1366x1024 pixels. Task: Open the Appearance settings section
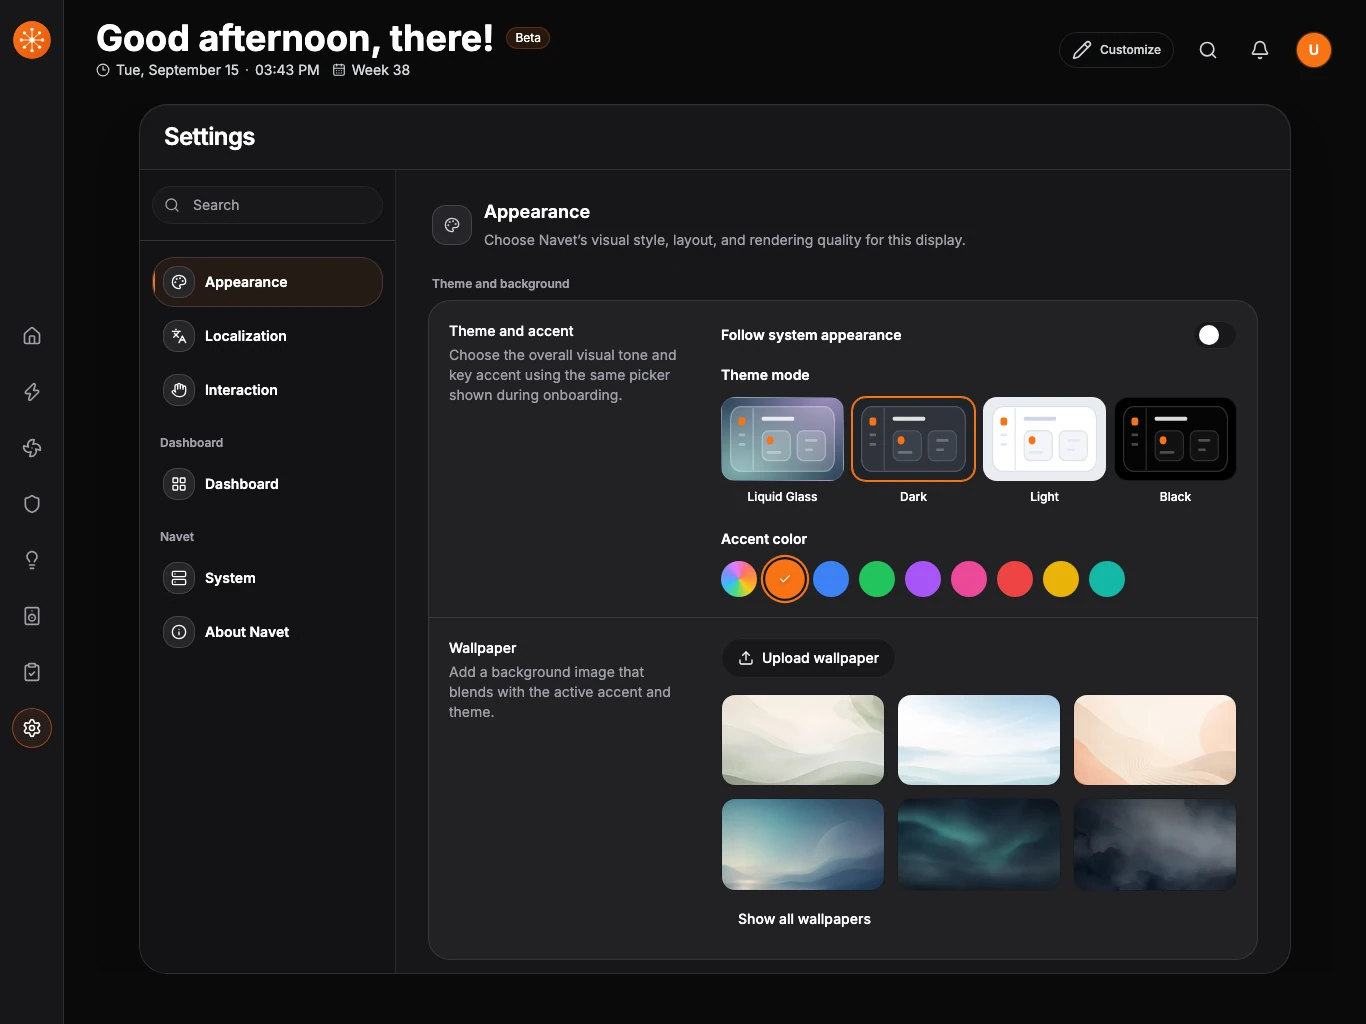pos(268,282)
